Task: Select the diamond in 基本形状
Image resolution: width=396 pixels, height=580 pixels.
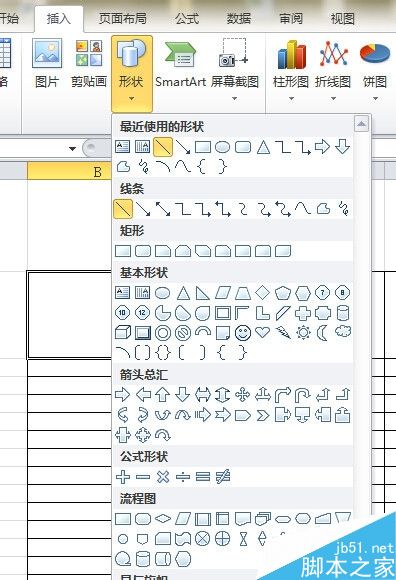Action: click(x=263, y=293)
